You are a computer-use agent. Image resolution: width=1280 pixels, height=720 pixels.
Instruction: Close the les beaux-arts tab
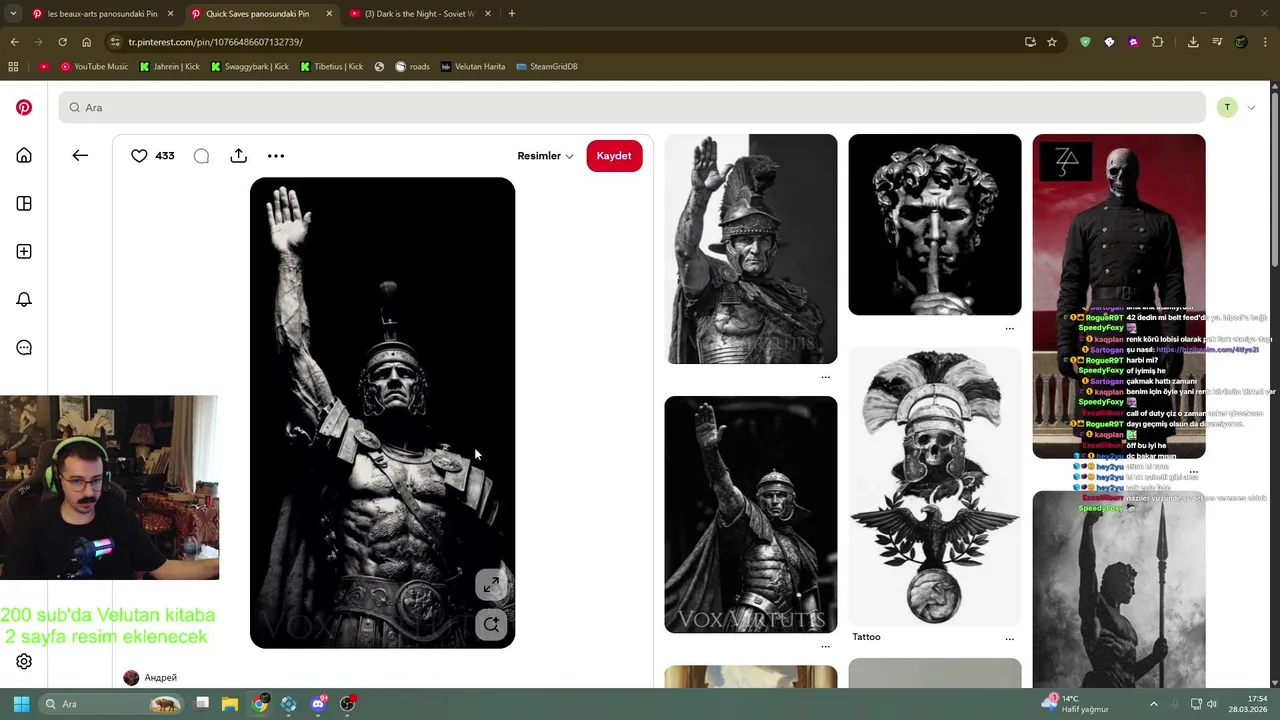click(170, 14)
